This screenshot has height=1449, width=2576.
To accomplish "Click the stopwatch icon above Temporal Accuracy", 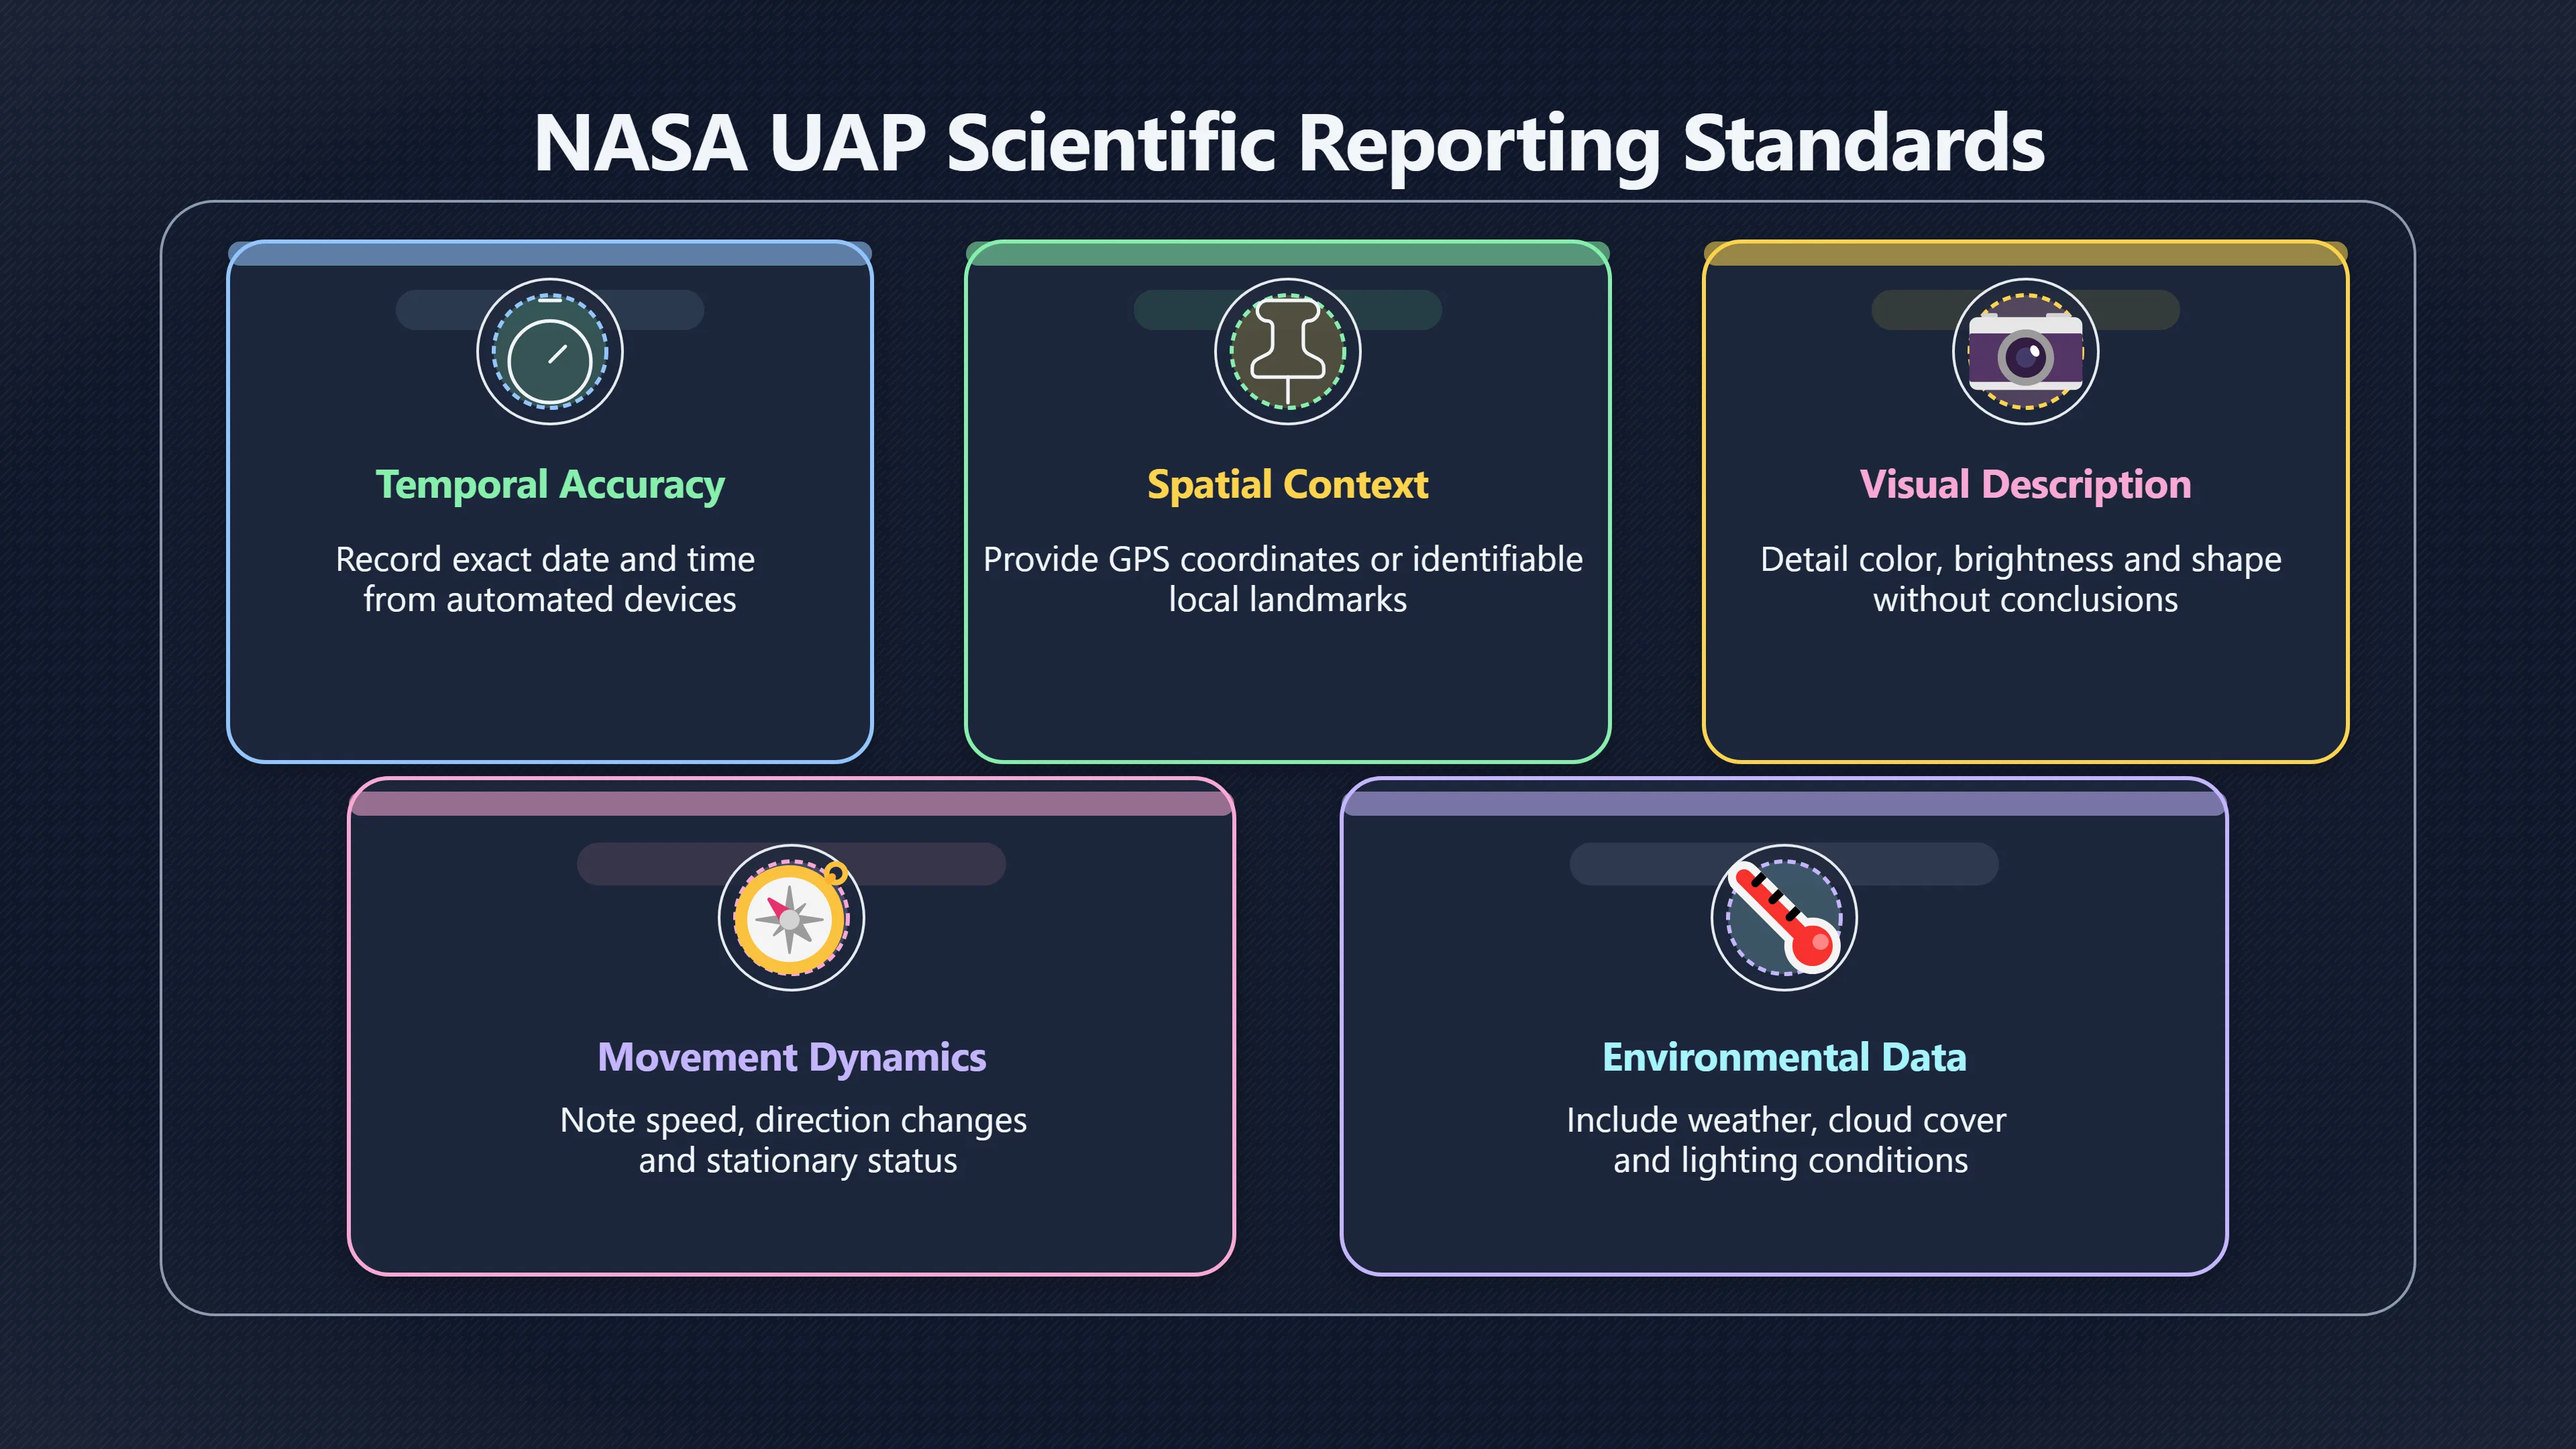I will (550, 352).
